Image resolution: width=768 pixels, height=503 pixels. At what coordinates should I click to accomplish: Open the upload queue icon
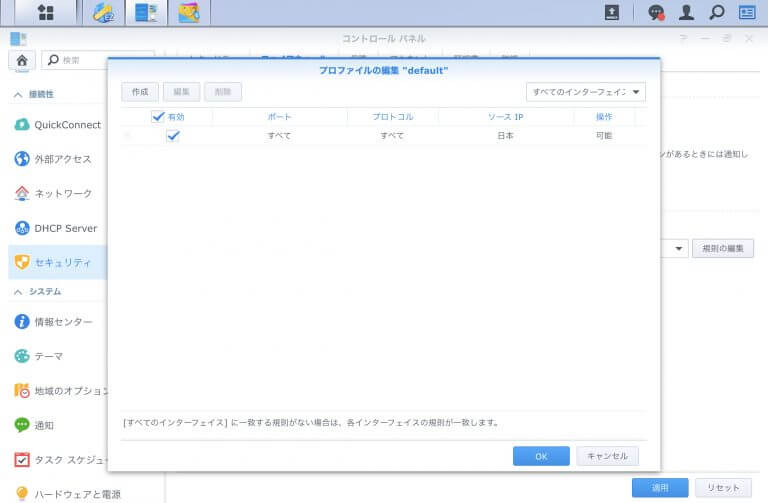(612, 12)
